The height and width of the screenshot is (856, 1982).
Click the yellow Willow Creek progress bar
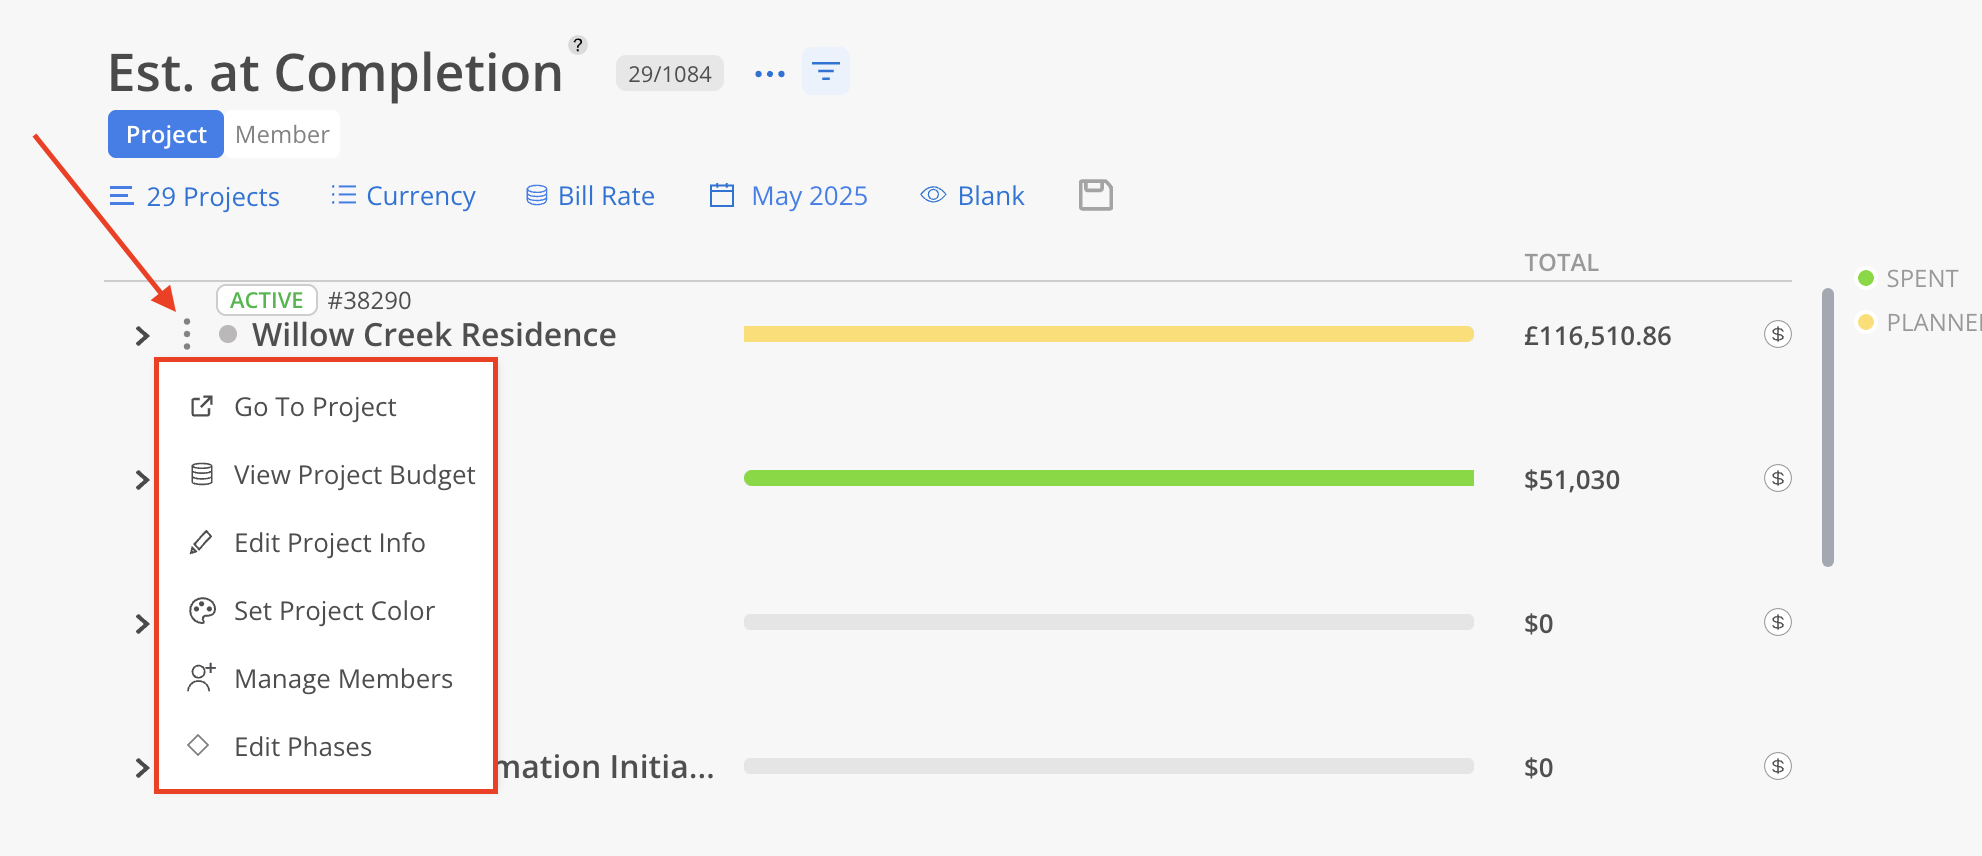coord(1108,334)
